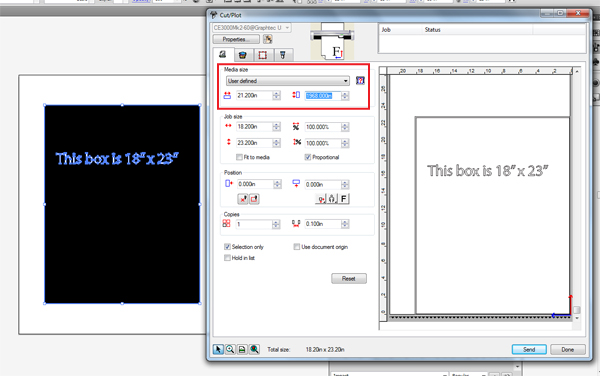600x376 pixels.
Task: Check the Hold in list option
Action: point(227,258)
